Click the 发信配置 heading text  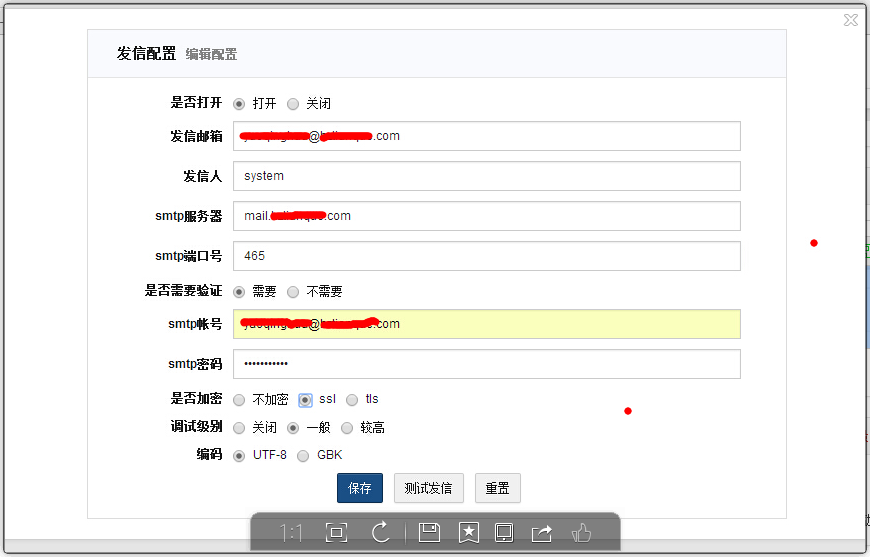coord(146,53)
